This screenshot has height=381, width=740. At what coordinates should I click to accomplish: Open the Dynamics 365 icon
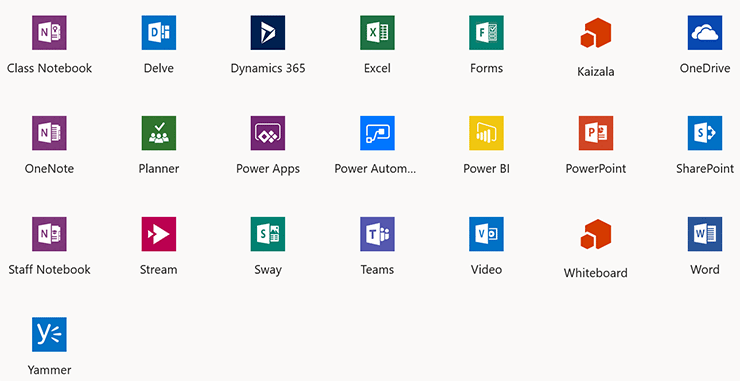pyautogui.click(x=268, y=33)
